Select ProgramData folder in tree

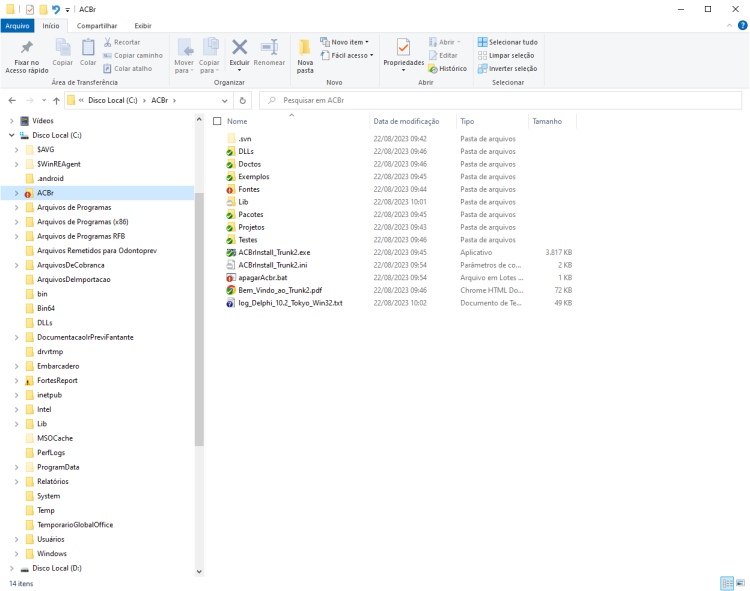click(x=58, y=467)
